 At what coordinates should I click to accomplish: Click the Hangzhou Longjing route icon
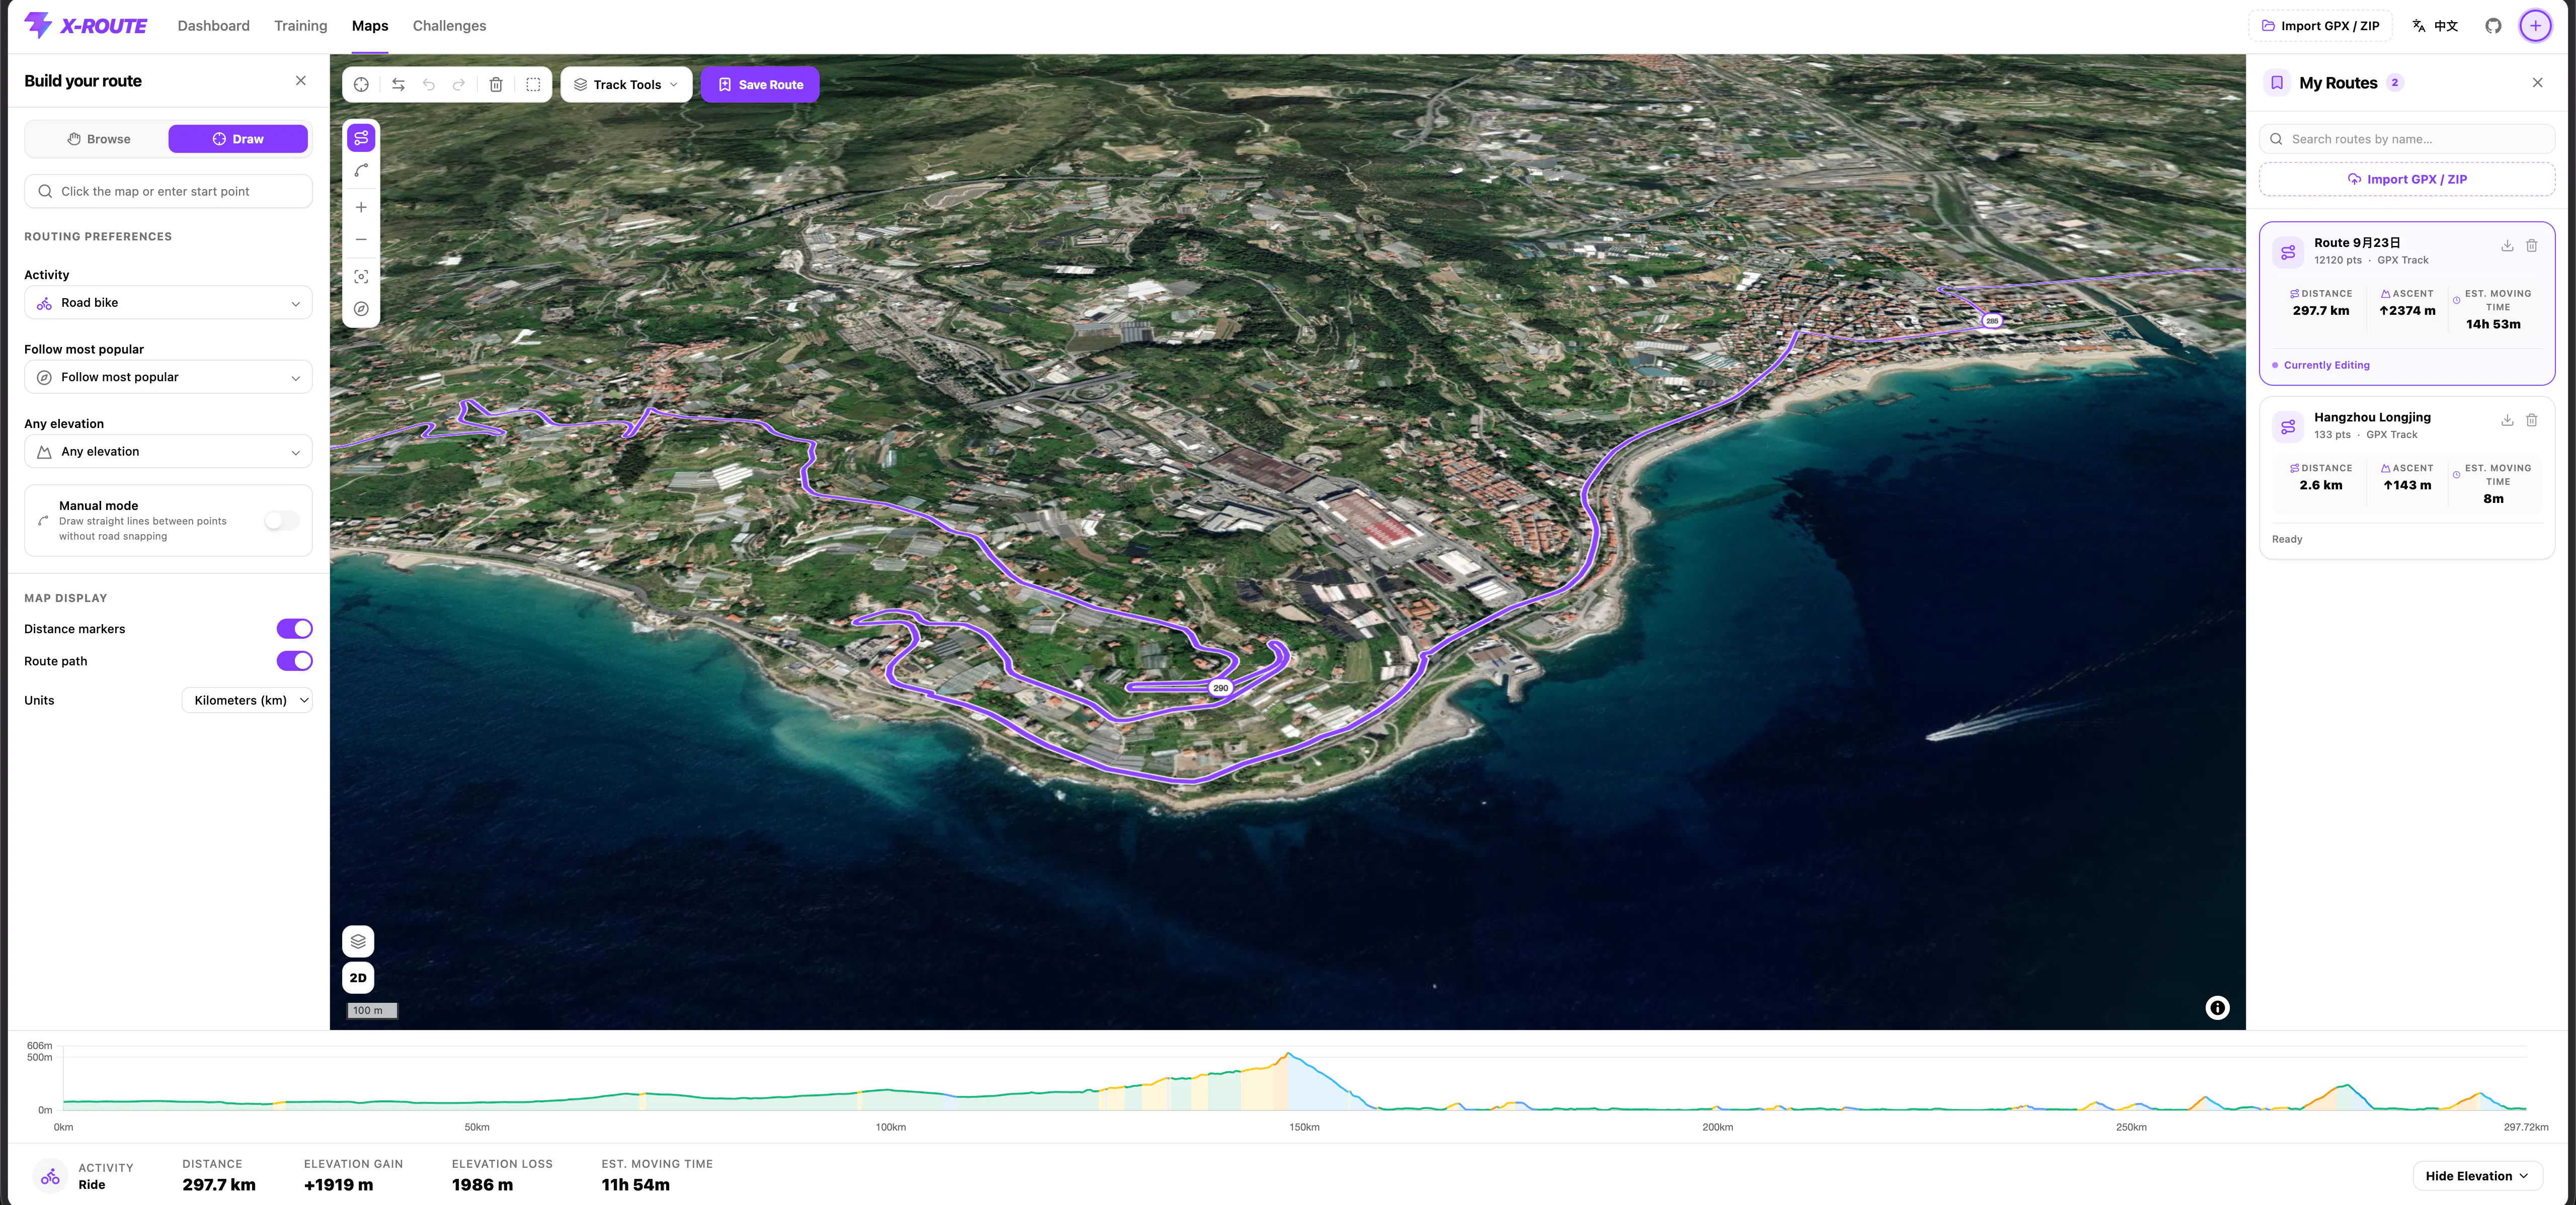tap(2288, 427)
